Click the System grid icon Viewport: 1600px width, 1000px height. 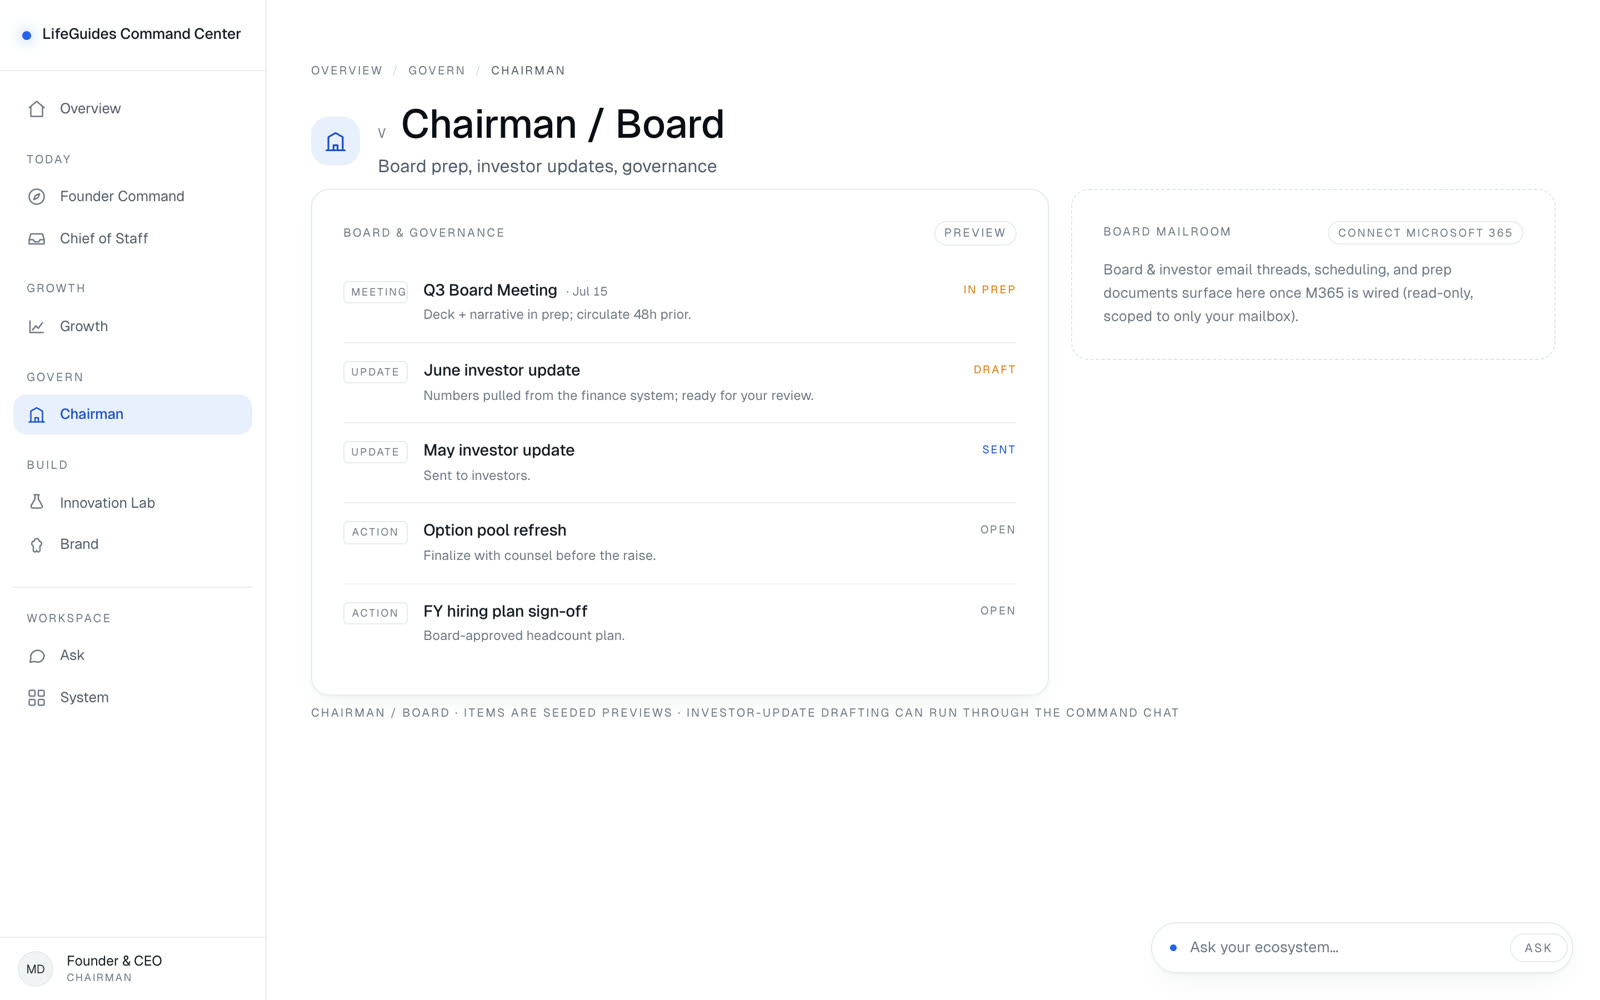[37, 698]
